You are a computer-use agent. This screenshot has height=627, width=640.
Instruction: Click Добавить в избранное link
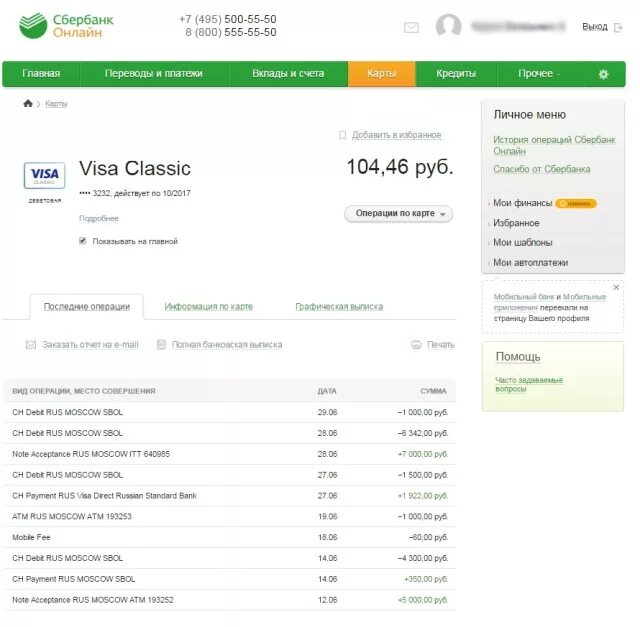pyautogui.click(x=397, y=135)
